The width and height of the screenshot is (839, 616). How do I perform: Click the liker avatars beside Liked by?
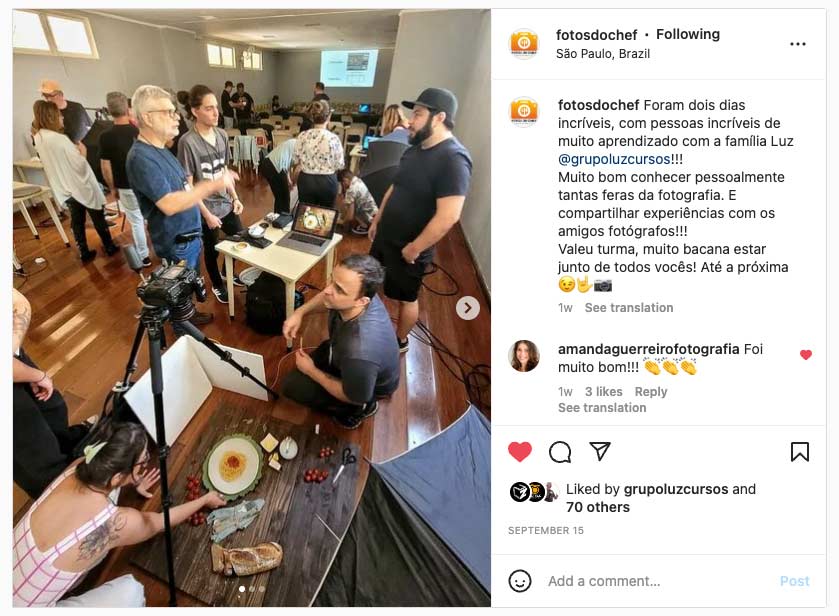(x=533, y=492)
